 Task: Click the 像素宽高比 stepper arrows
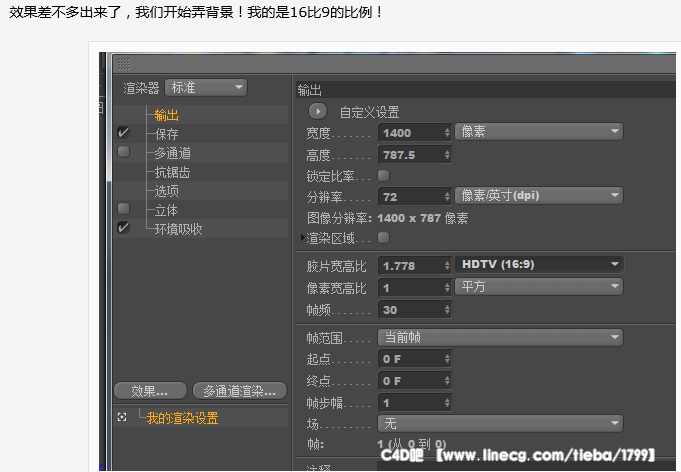(x=447, y=287)
